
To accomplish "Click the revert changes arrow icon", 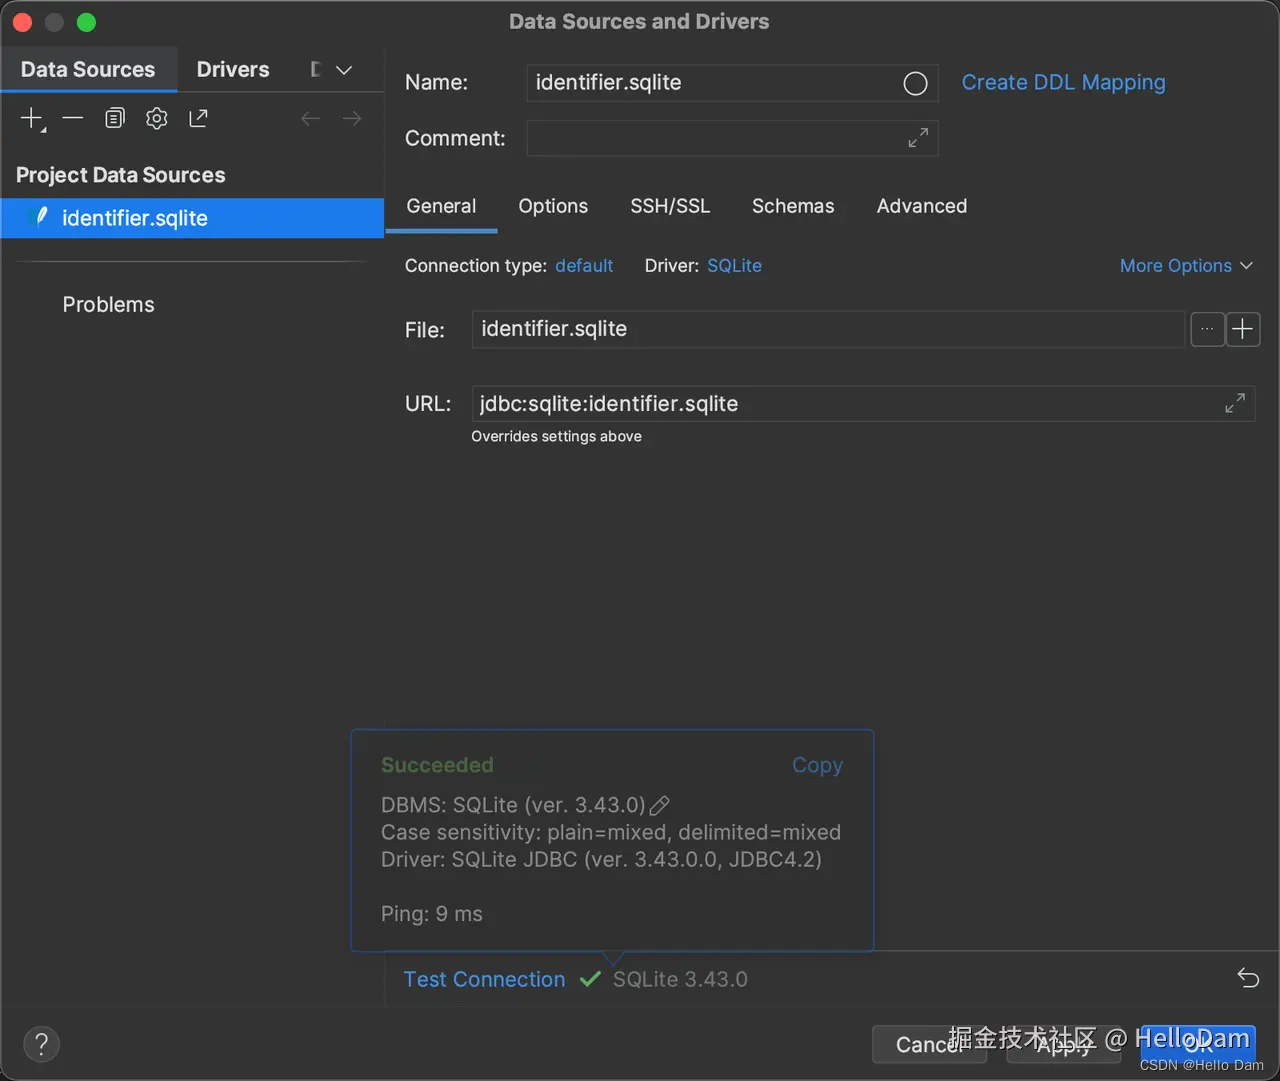I will [x=1248, y=978].
